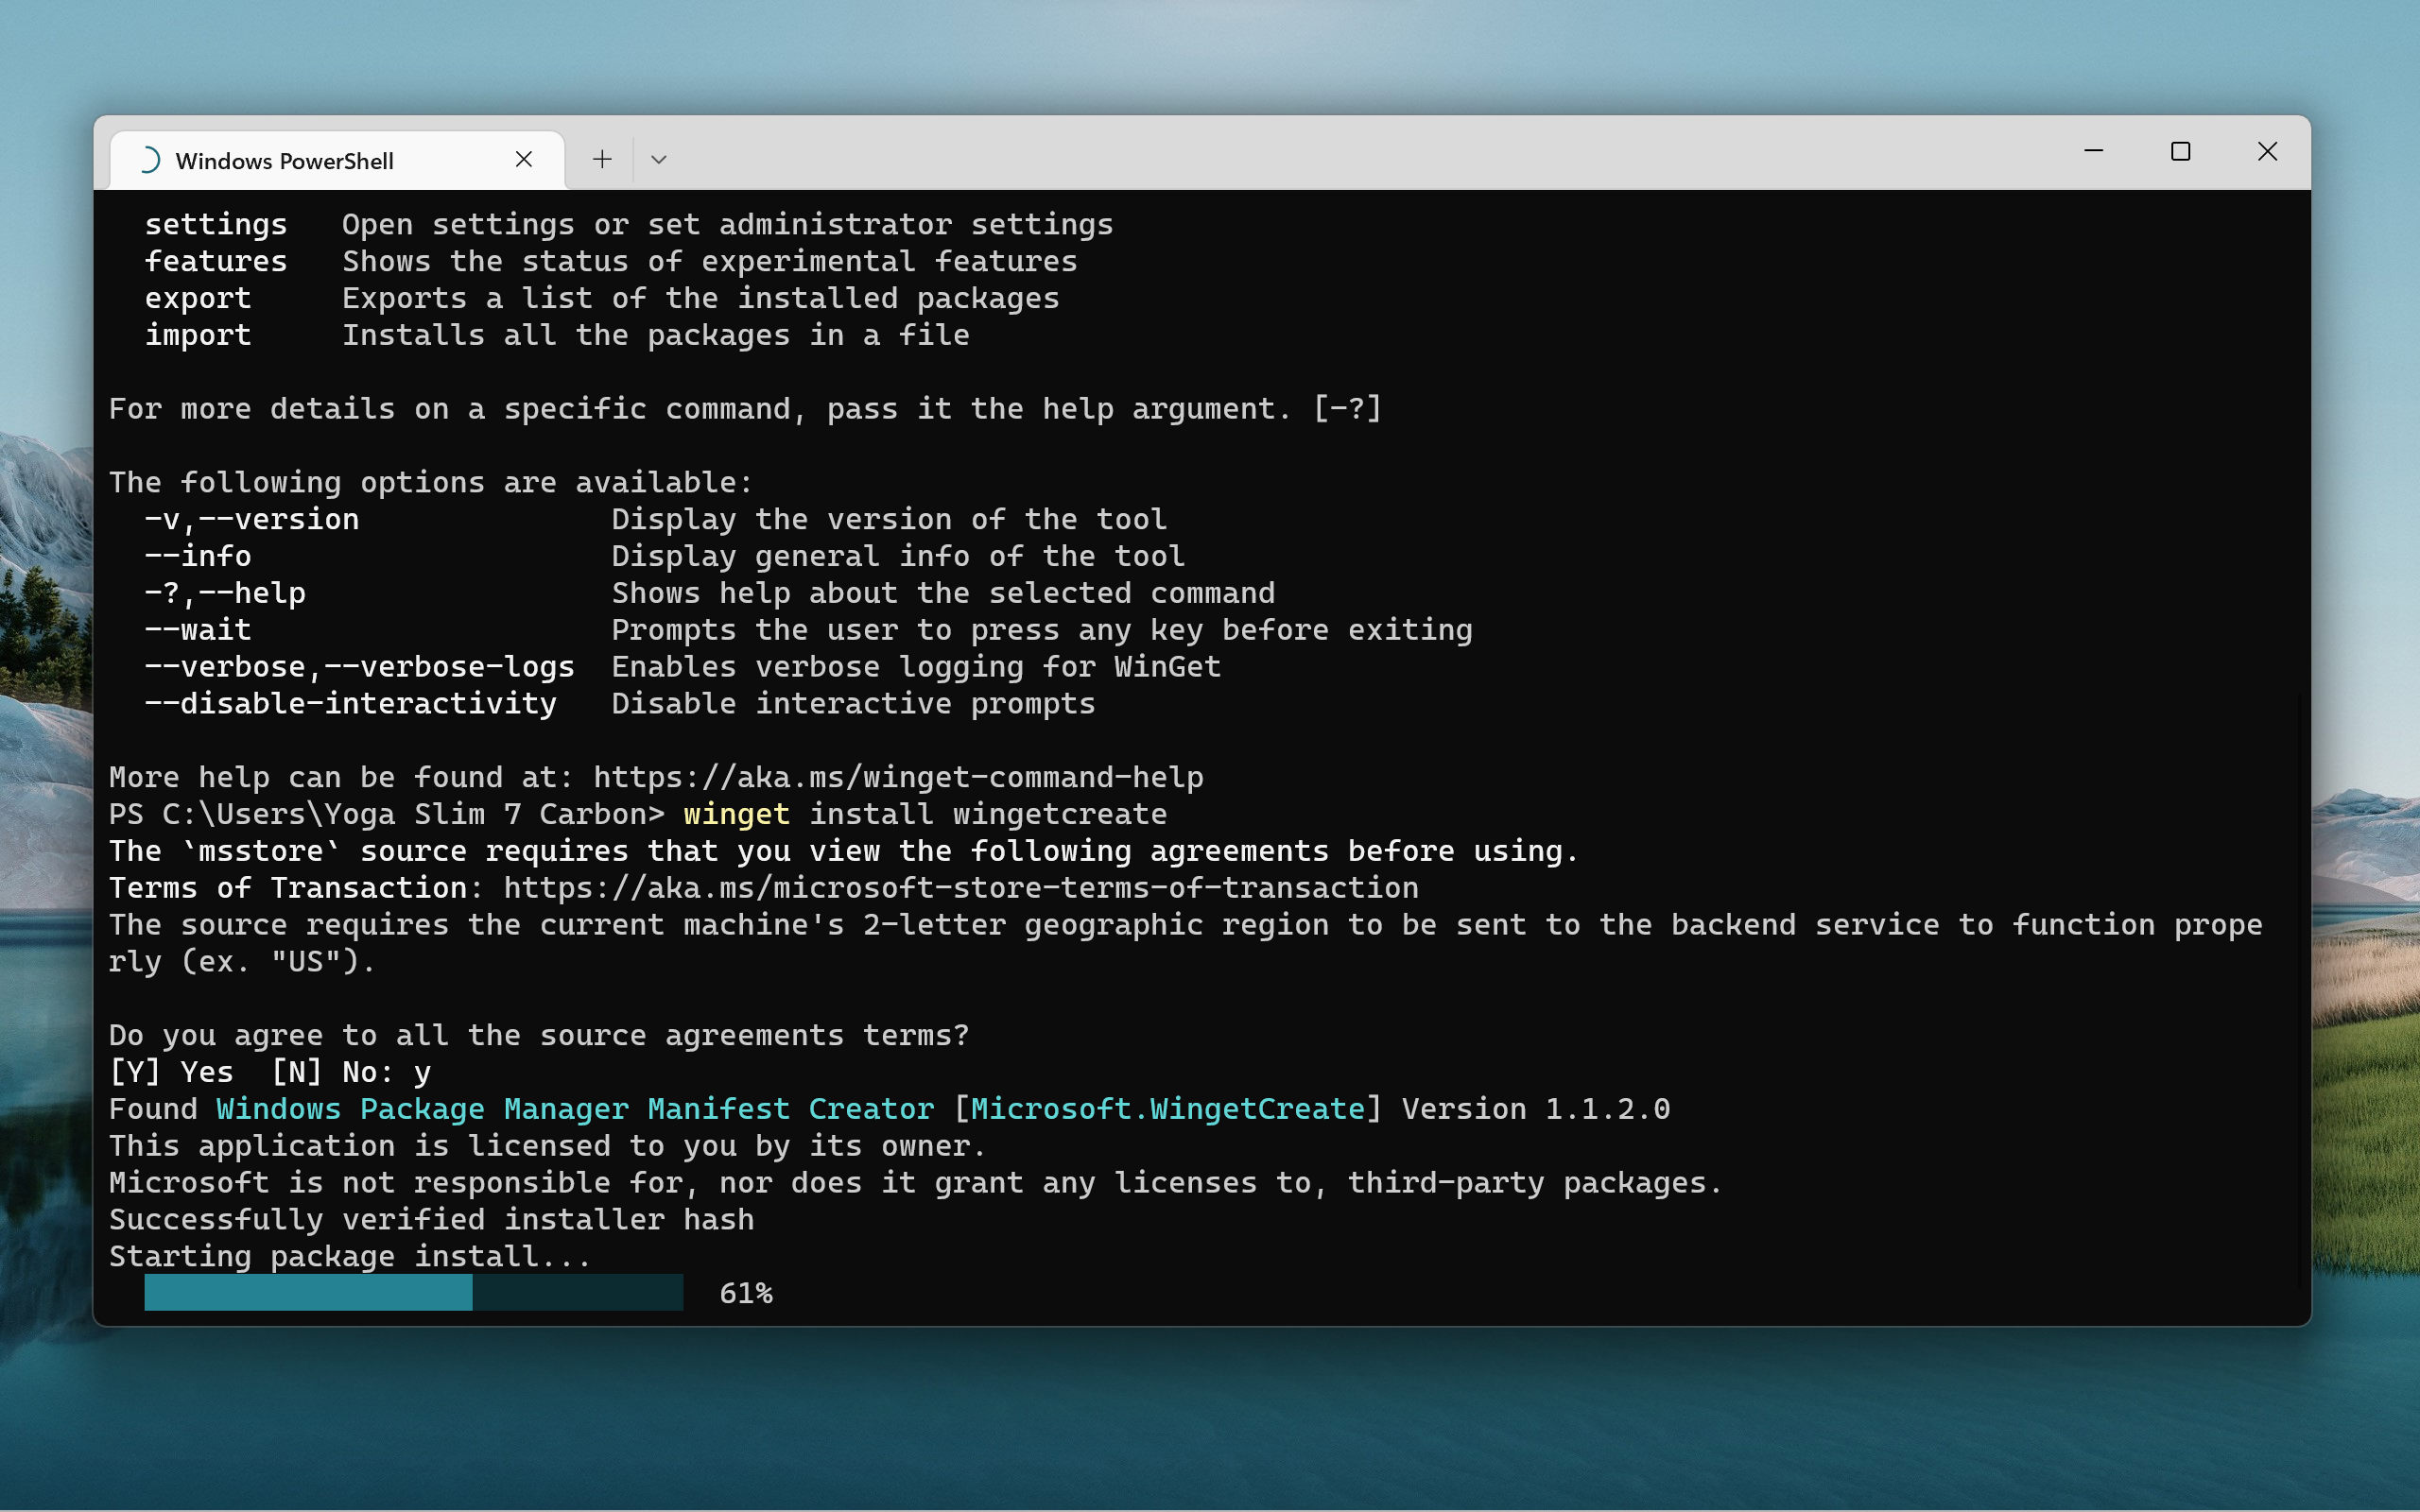The width and height of the screenshot is (2420, 1512).
Task: Click 'Disable interactive prompts' description
Action: coord(853,704)
